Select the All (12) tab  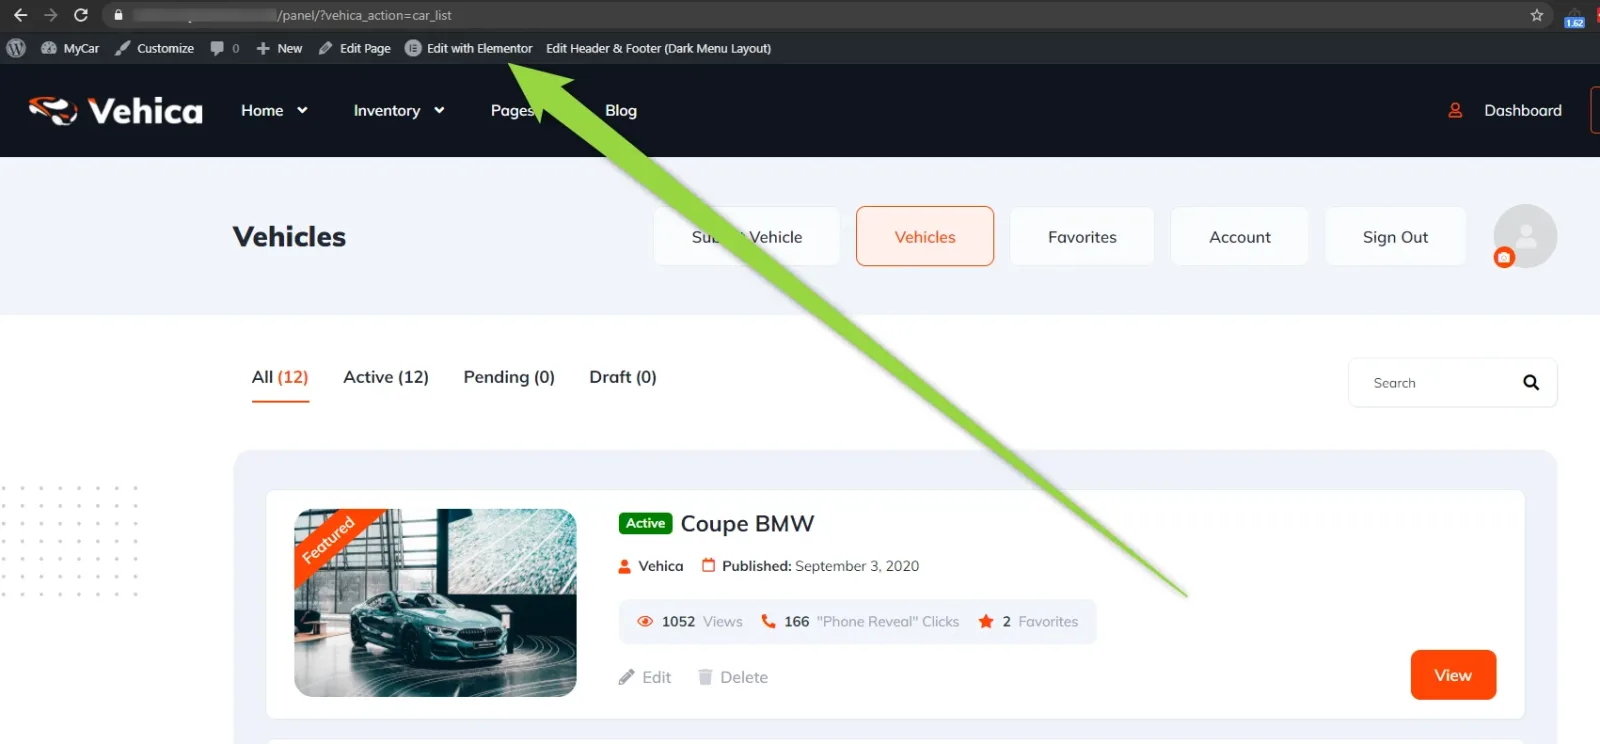coord(280,377)
